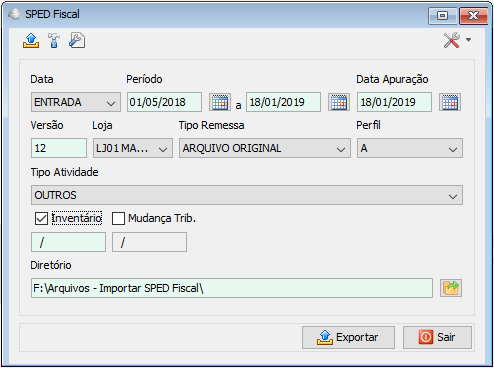
Task: Expand the small arrow beside the tools icon
Action: point(468,40)
